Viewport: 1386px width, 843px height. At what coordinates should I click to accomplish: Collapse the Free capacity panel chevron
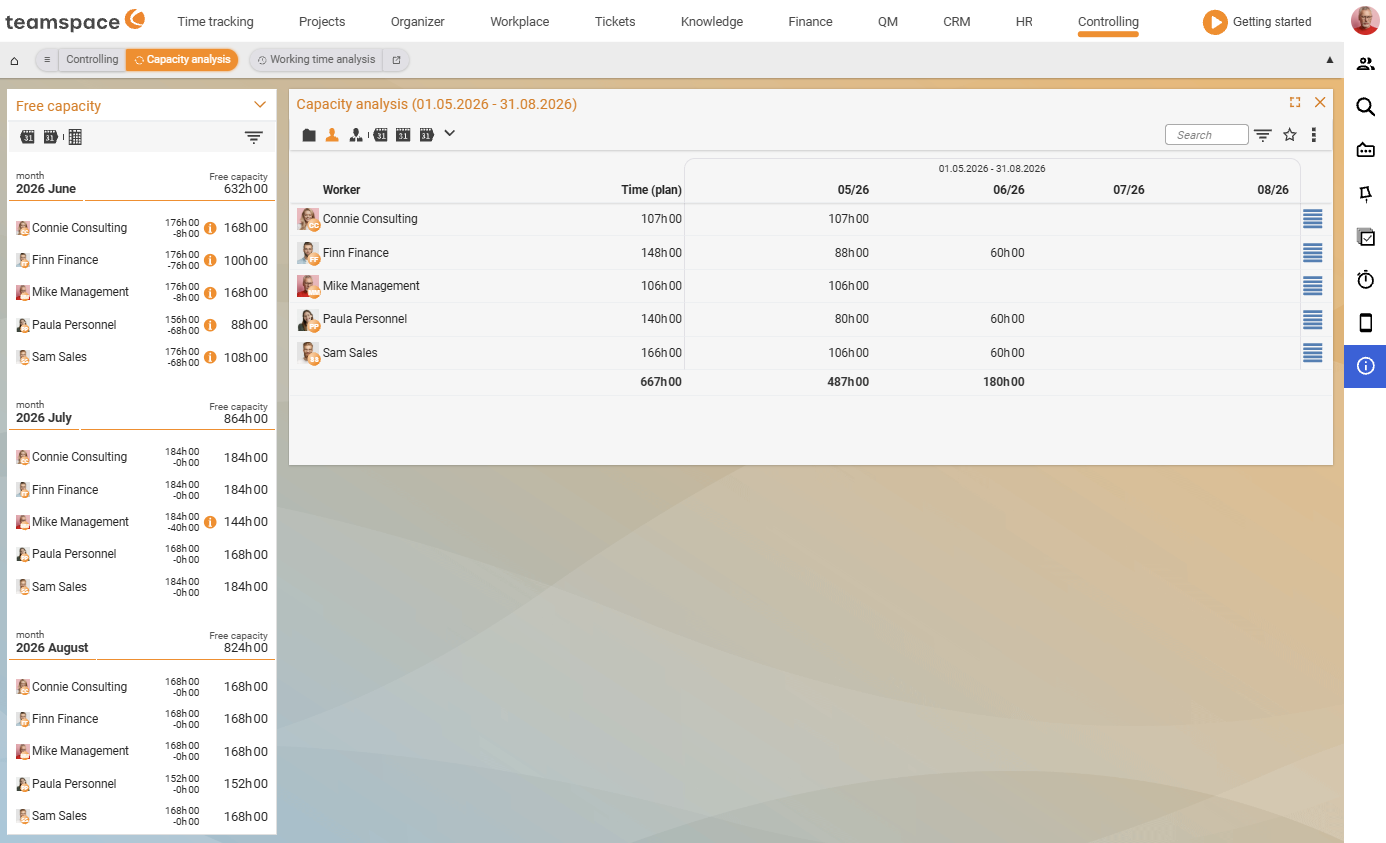(x=260, y=105)
